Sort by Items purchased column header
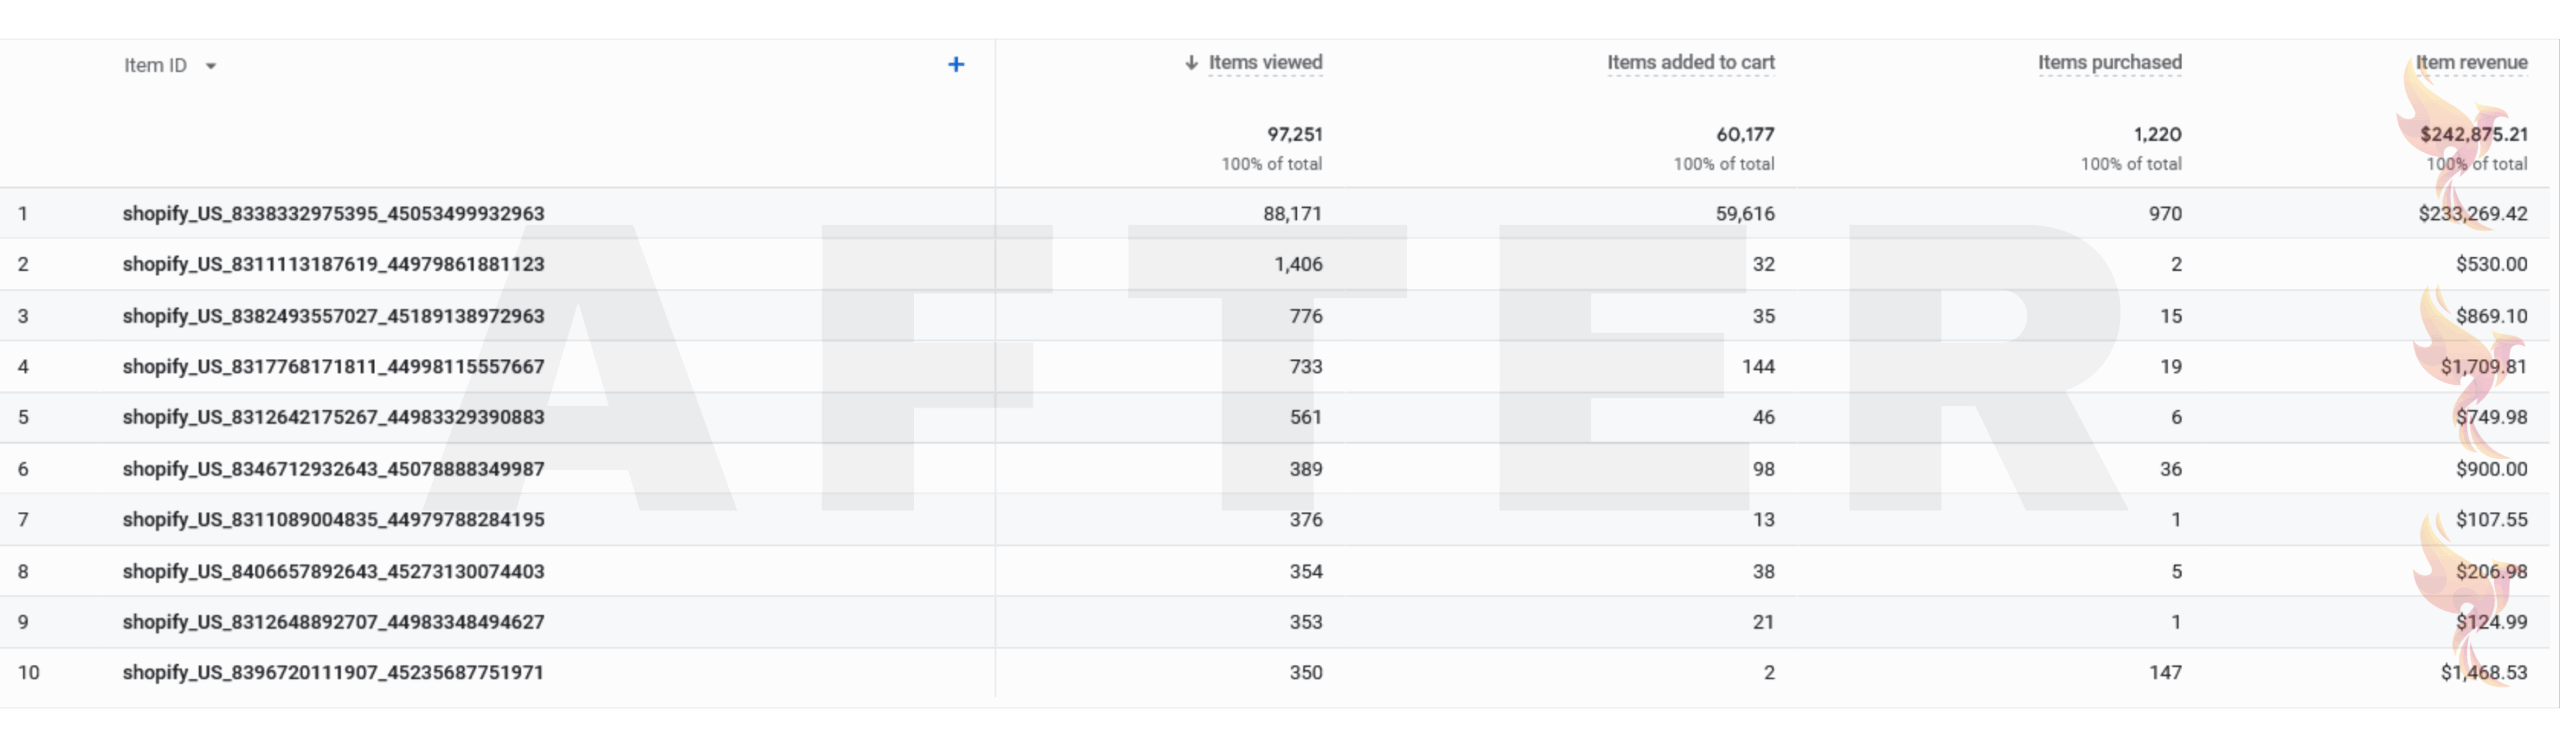 (x=2109, y=63)
